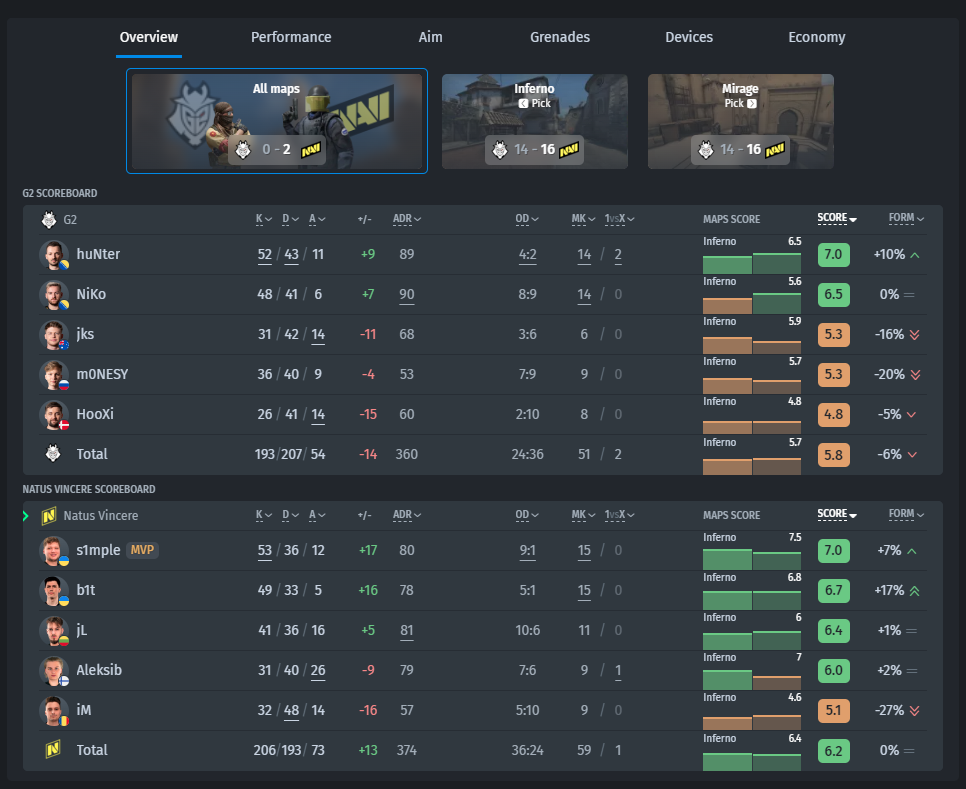
Task: Sort G2 scoreboard by ADR
Action: click(x=407, y=219)
